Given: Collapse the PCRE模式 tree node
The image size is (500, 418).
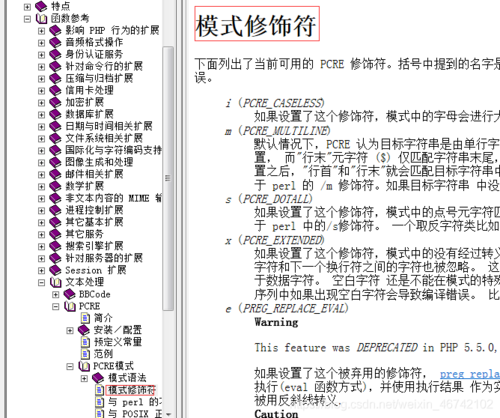Looking at the screenshot, I should point(70,367).
